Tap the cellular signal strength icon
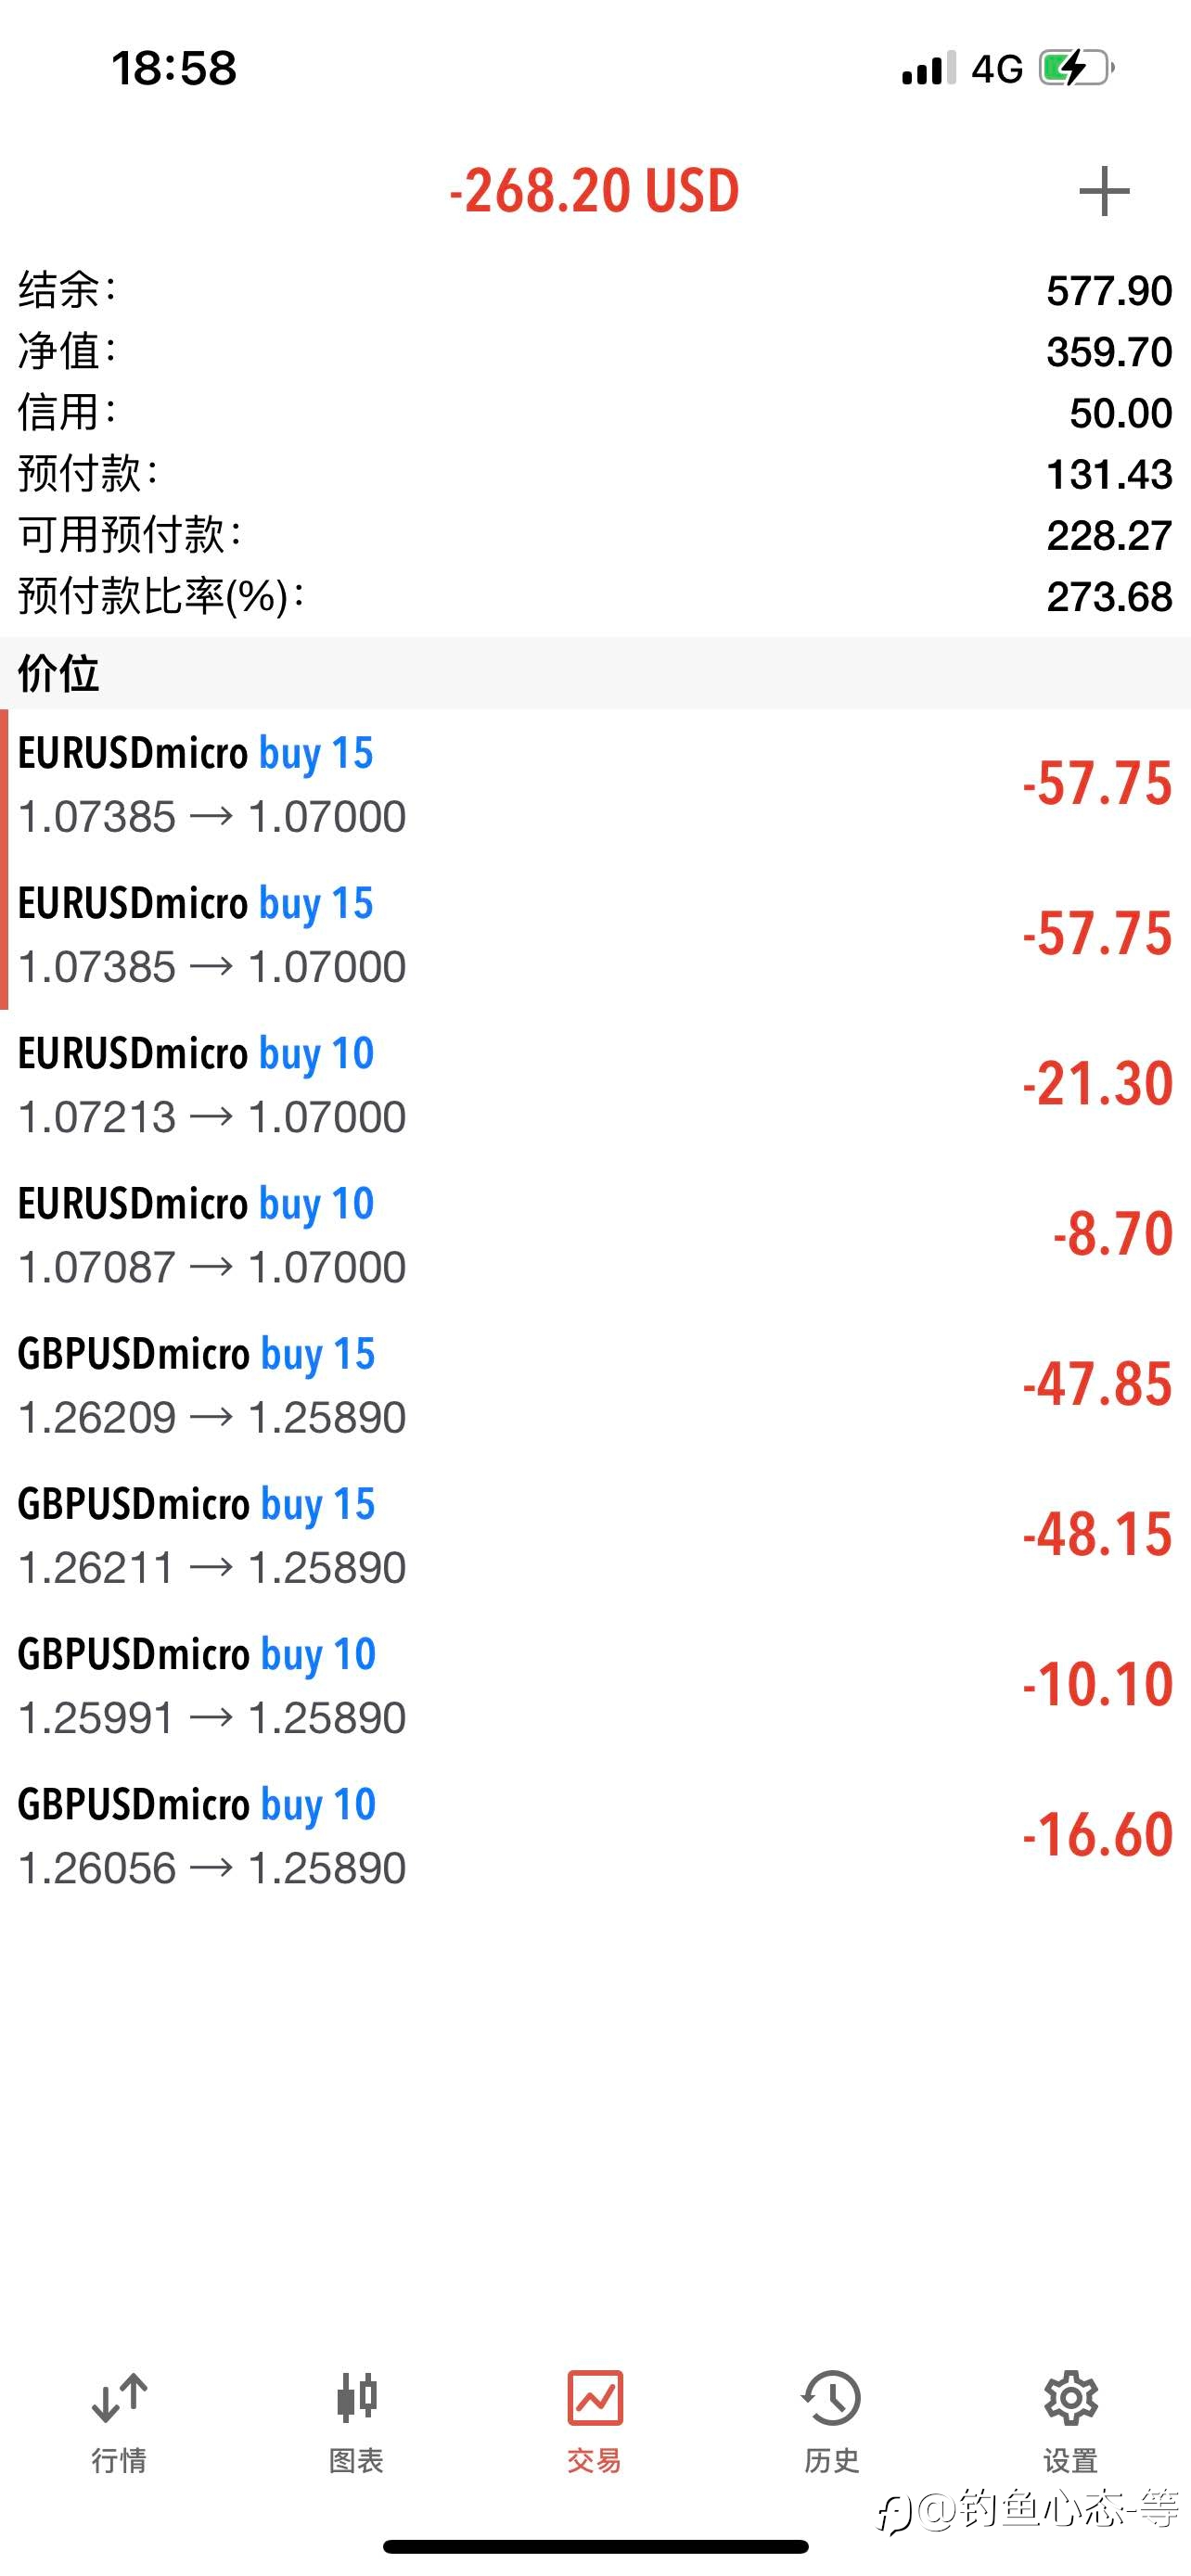Screen dimensions: 1191x2576 pyautogui.click(x=929, y=69)
